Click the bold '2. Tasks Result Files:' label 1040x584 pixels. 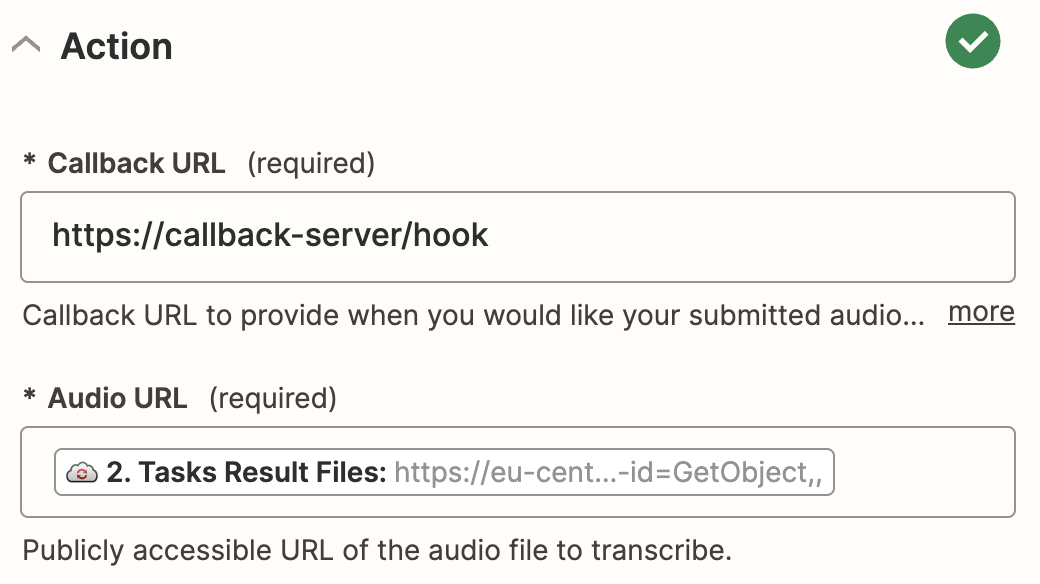246,473
